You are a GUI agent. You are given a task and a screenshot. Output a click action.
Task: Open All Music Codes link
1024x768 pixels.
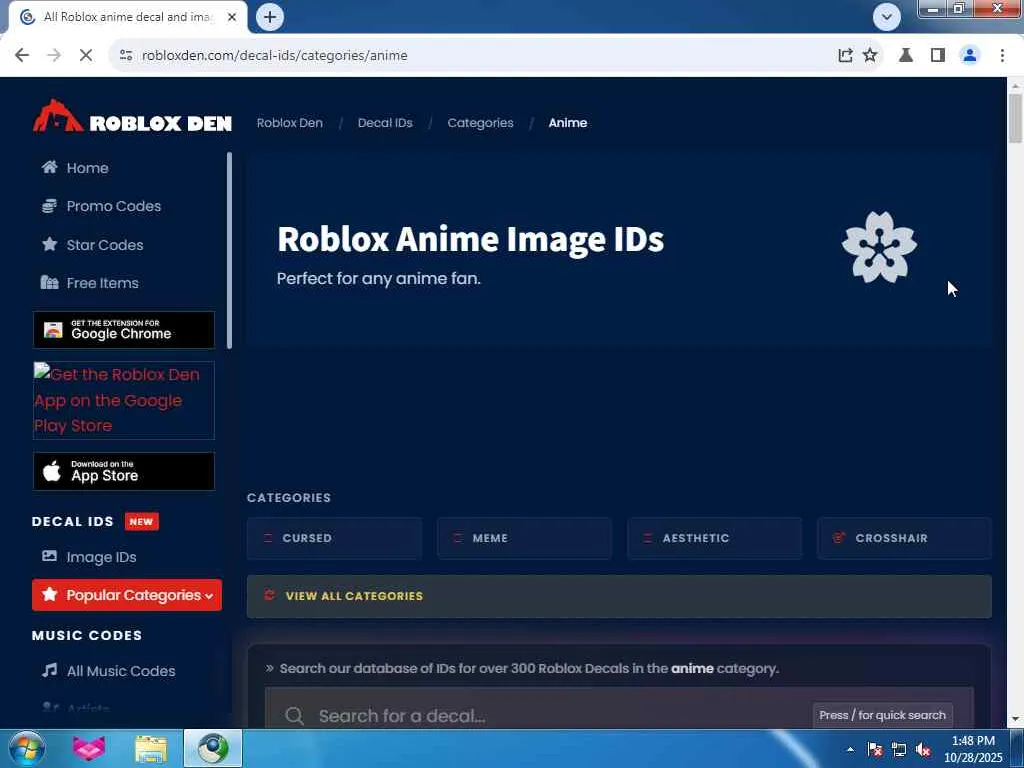121,671
